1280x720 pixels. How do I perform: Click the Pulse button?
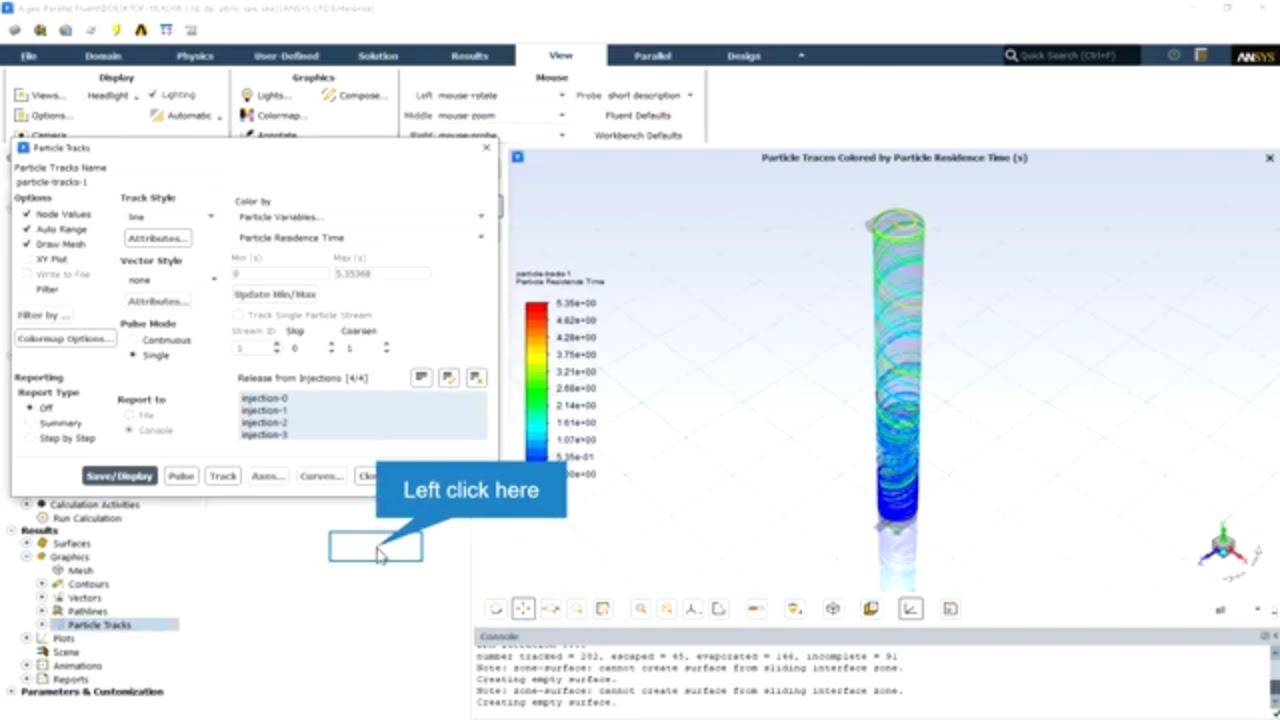[181, 476]
